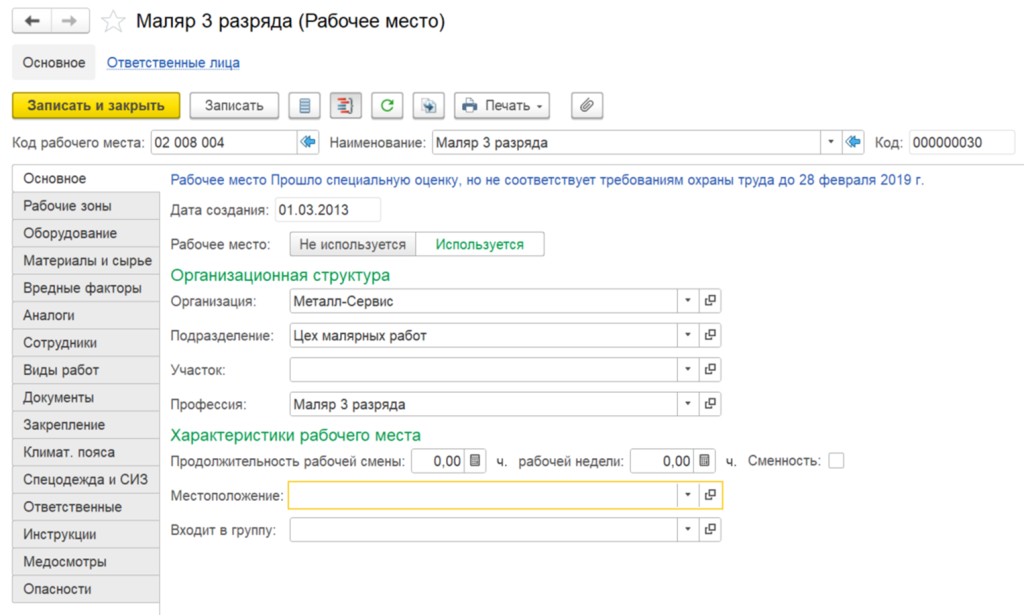Add form to favorites with star icon
The image size is (1024, 615).
pyautogui.click(x=113, y=22)
